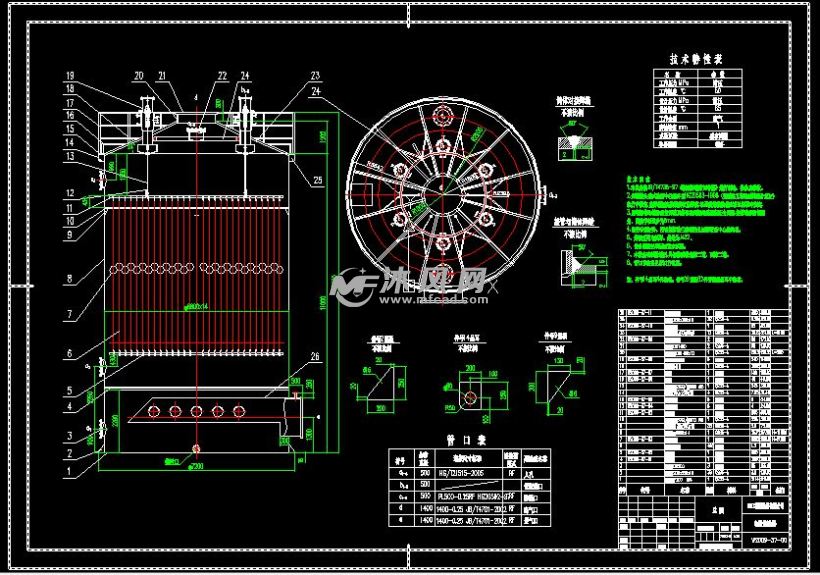Click the φ7200 bottom diameter dimension
Viewport: 820px width, 575px height.
point(196,465)
